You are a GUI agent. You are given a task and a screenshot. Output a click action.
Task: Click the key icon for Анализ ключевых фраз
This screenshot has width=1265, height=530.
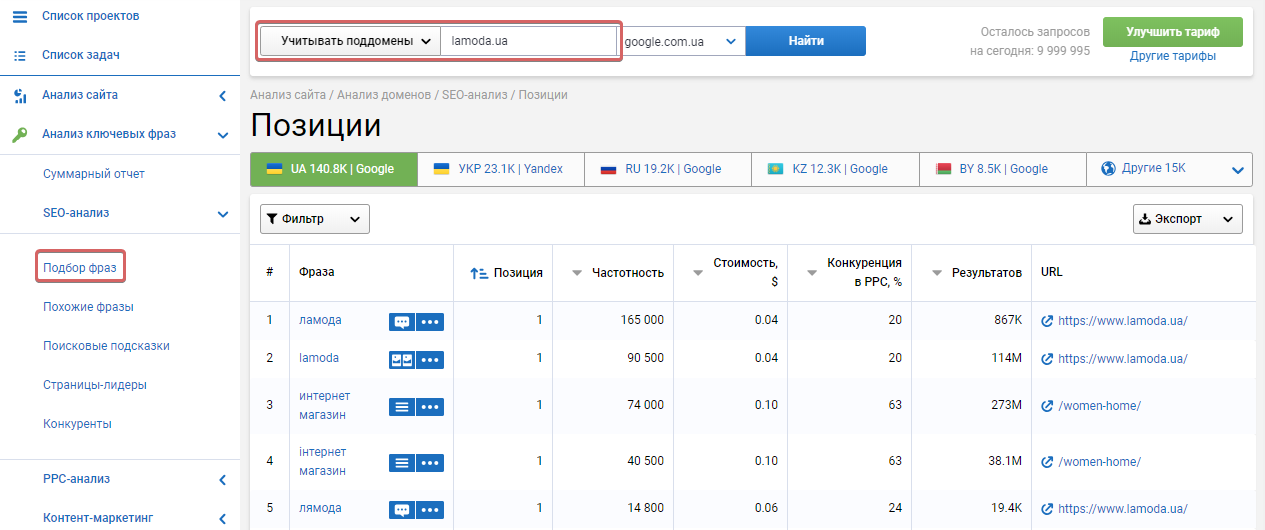coord(20,135)
